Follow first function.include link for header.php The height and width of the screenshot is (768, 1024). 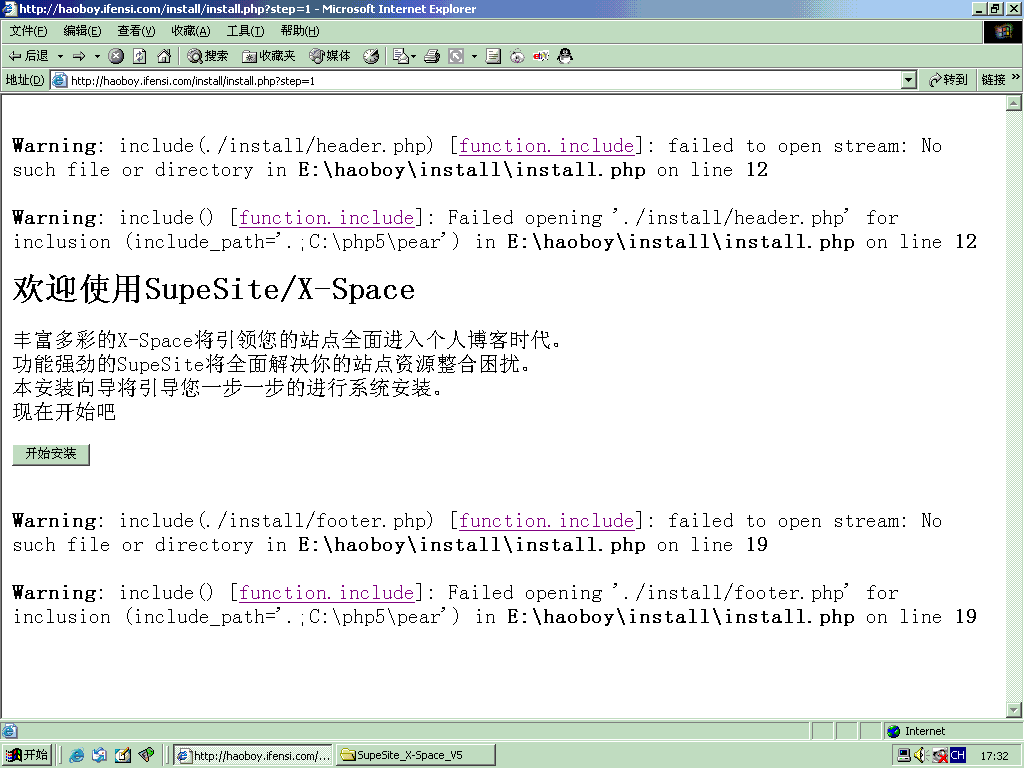point(547,146)
